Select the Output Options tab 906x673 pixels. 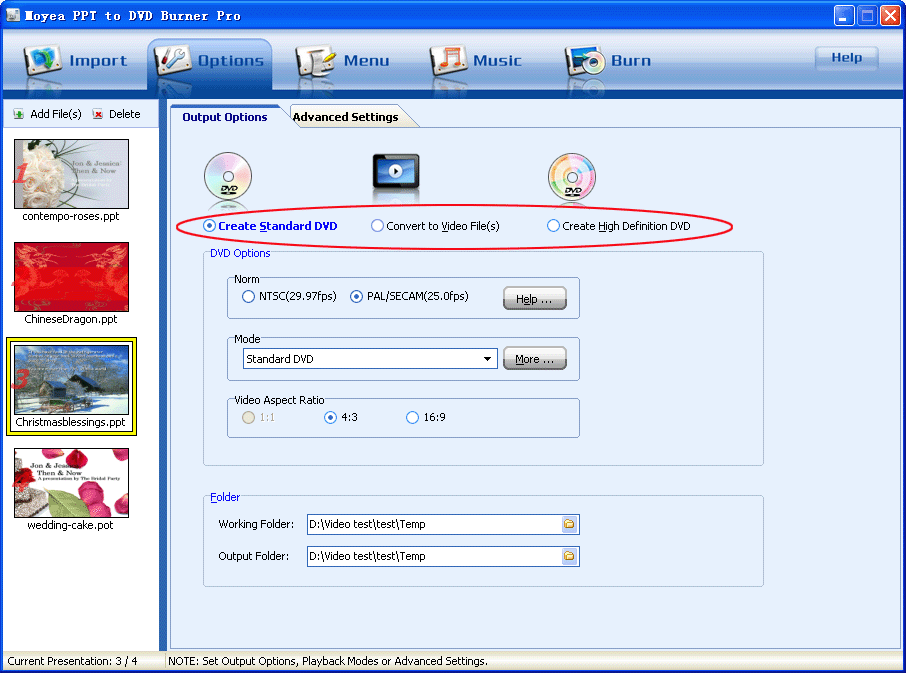click(x=225, y=116)
